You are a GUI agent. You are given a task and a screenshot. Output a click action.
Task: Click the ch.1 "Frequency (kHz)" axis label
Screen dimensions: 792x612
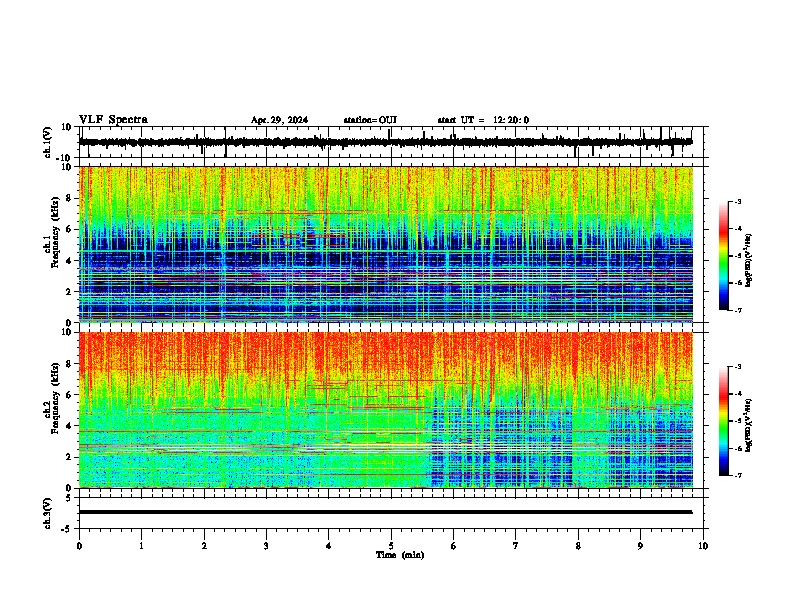[55, 232]
